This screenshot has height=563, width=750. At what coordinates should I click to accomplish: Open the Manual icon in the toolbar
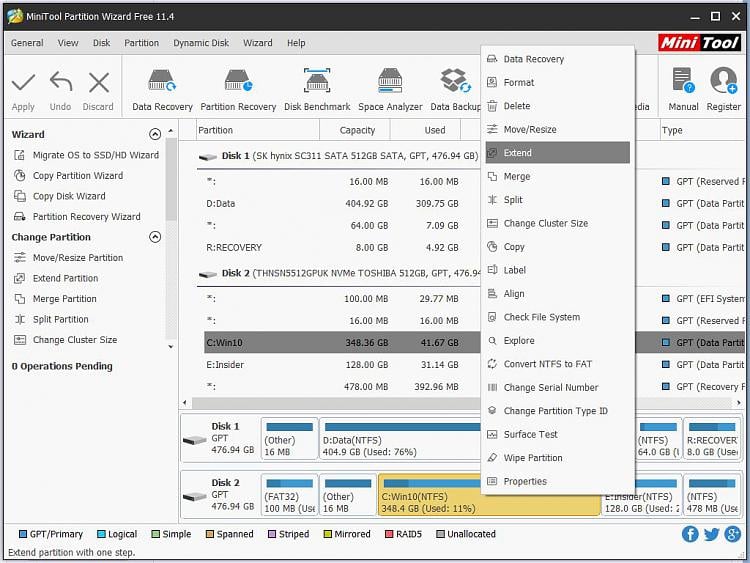(683, 80)
